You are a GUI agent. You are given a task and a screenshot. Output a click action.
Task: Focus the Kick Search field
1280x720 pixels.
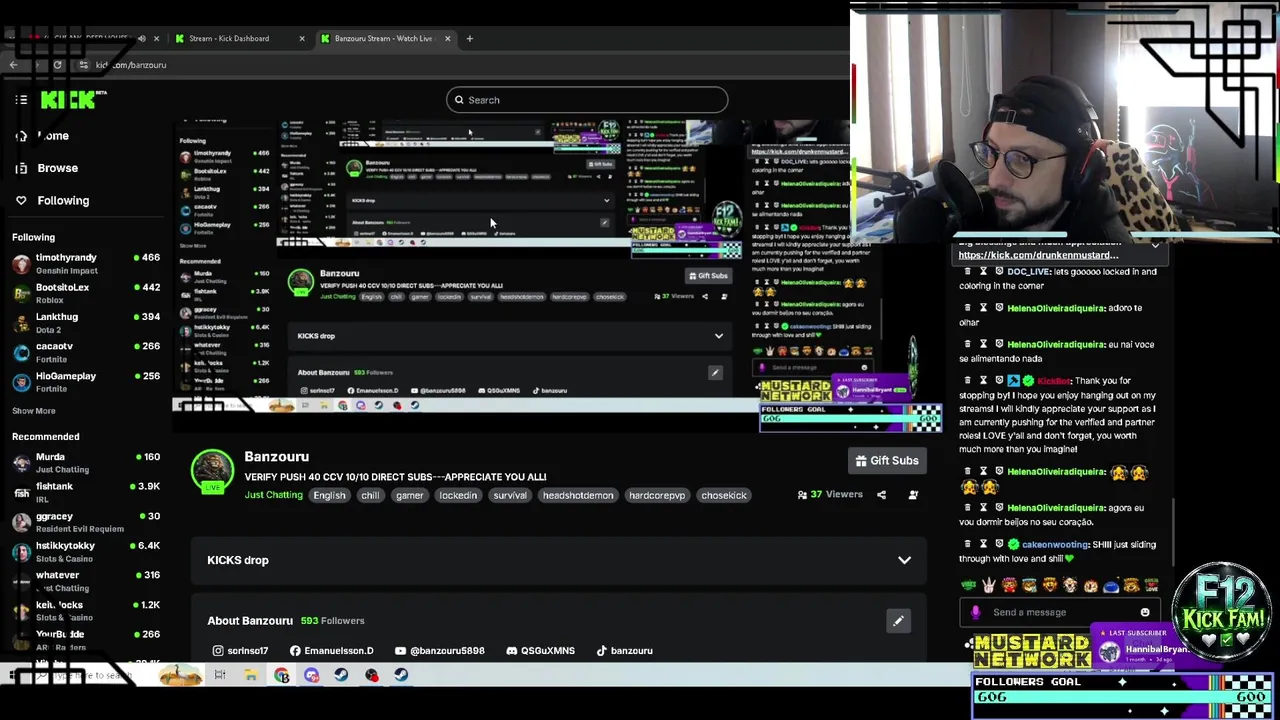[x=587, y=100]
